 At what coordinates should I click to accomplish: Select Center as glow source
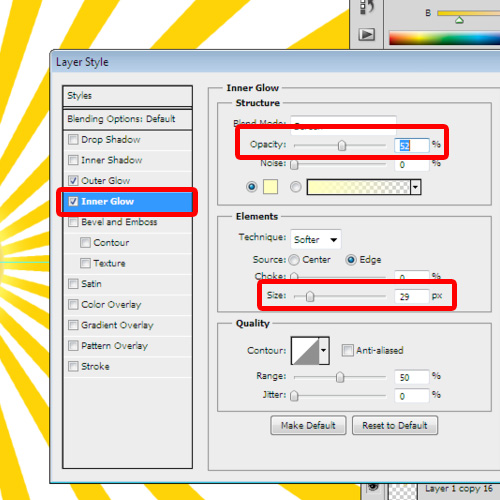click(294, 260)
